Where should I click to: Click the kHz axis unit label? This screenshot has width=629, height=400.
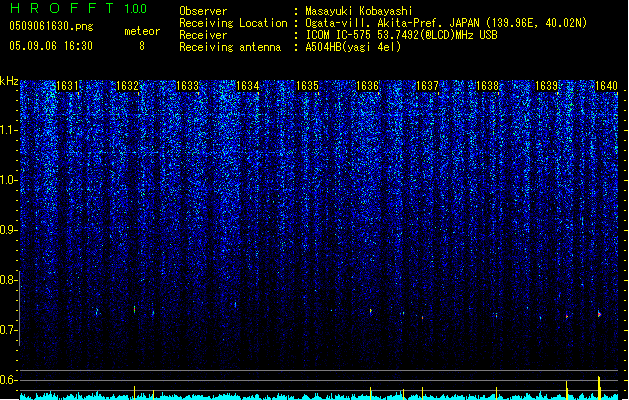point(9,81)
